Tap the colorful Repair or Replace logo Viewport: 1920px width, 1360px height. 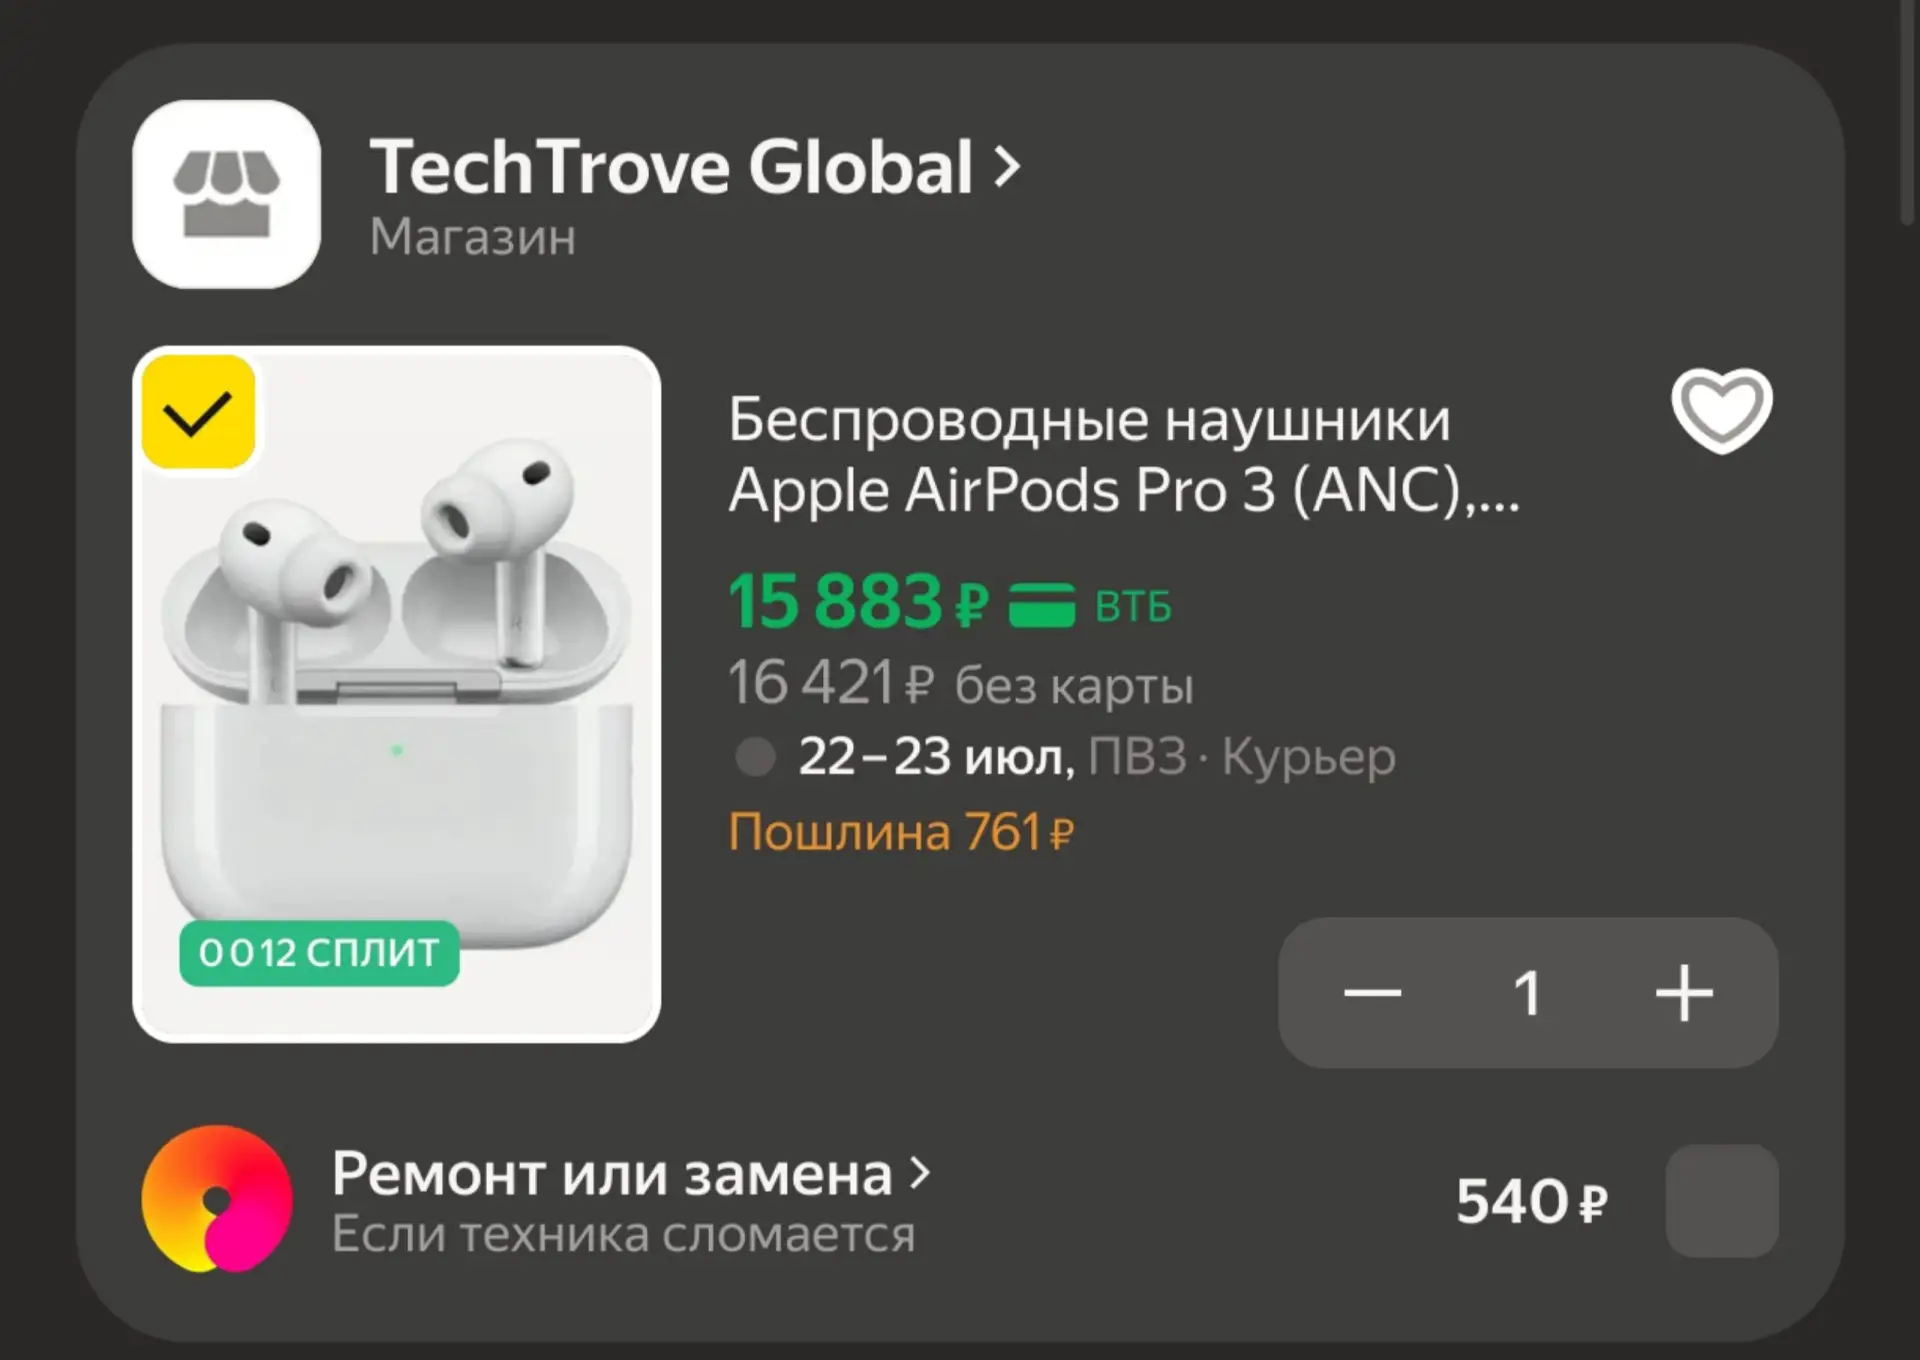click(x=217, y=1198)
